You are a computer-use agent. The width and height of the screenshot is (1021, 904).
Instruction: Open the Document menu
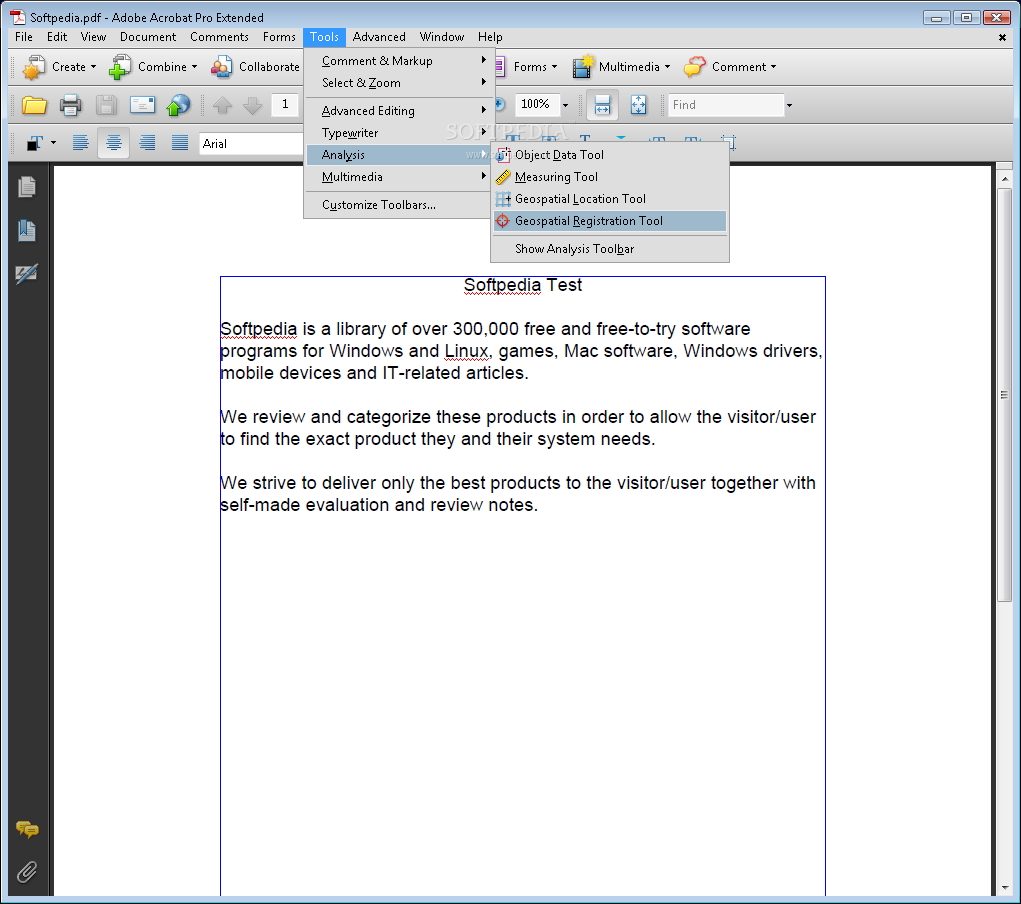click(x=148, y=37)
